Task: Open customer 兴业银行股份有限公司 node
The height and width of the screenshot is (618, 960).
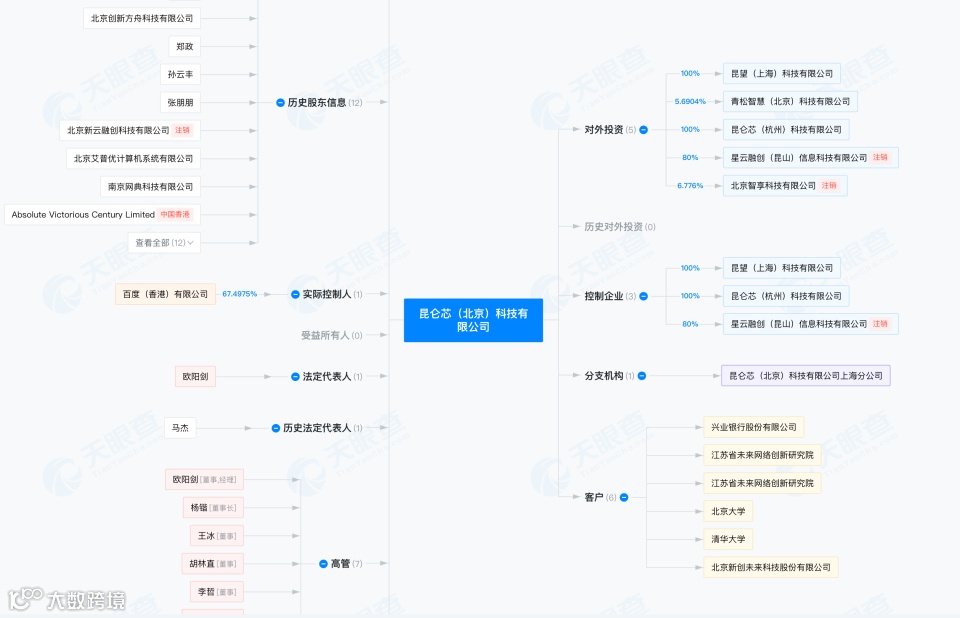Action: 754,428
